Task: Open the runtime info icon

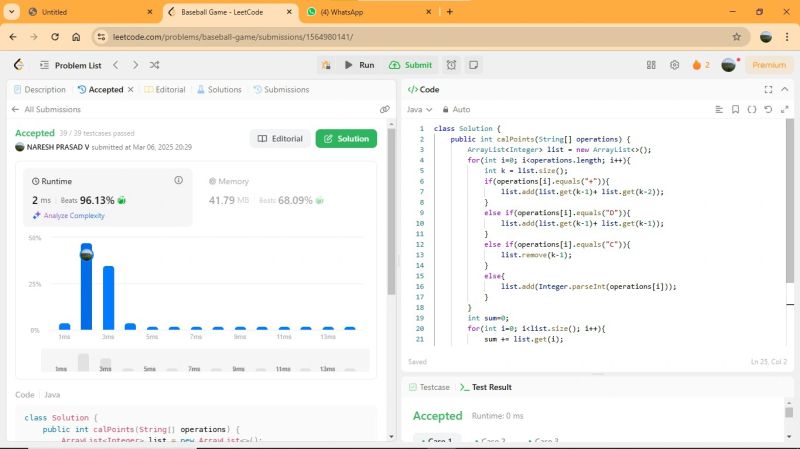Action: (x=179, y=180)
